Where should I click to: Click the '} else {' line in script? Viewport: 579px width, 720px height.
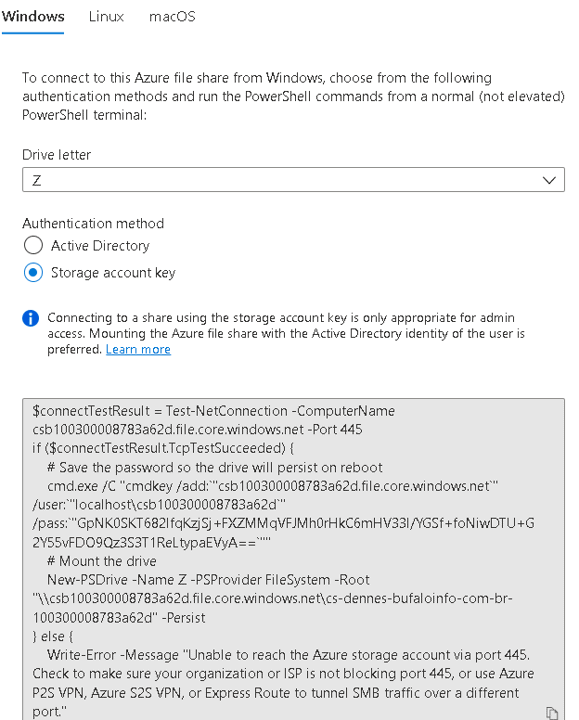tap(52, 636)
